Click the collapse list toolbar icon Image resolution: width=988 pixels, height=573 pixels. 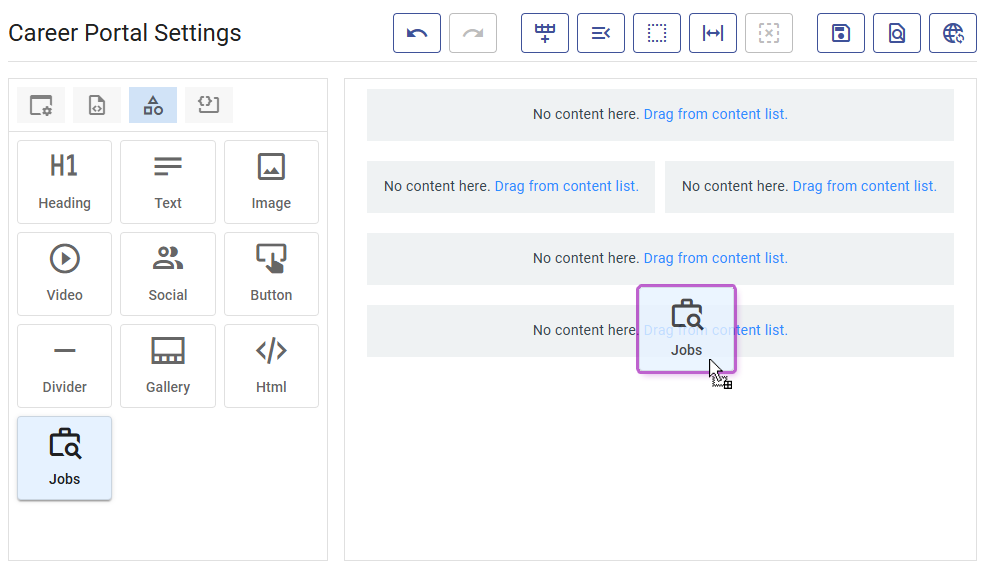pos(601,33)
